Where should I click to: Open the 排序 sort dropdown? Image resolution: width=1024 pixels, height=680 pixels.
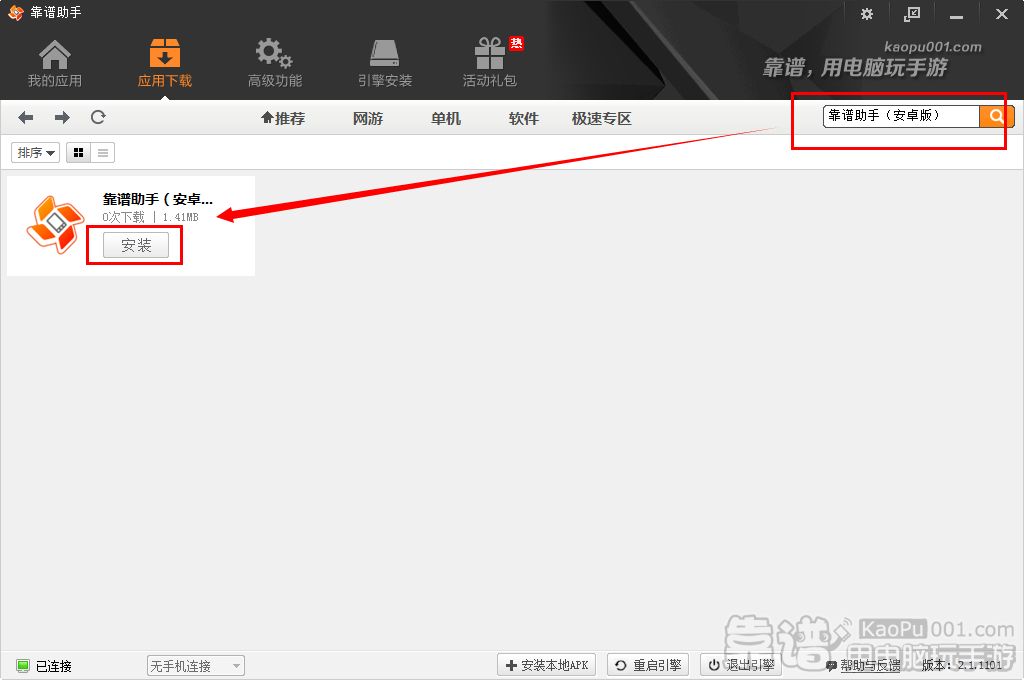(35, 153)
